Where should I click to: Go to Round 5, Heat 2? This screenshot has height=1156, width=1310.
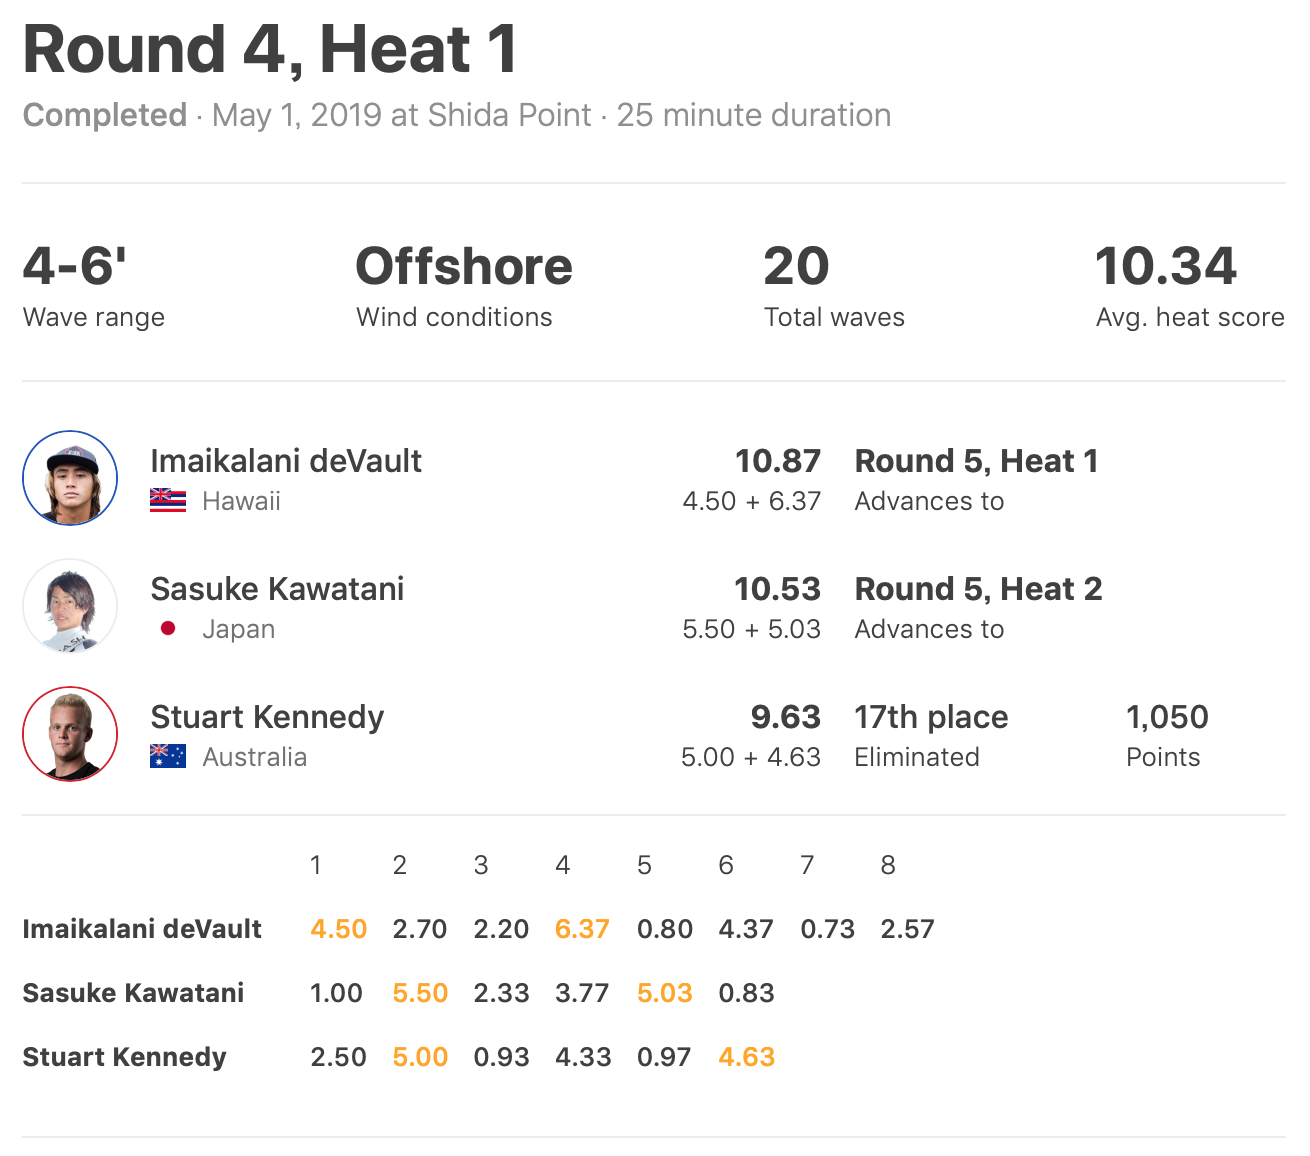click(978, 589)
